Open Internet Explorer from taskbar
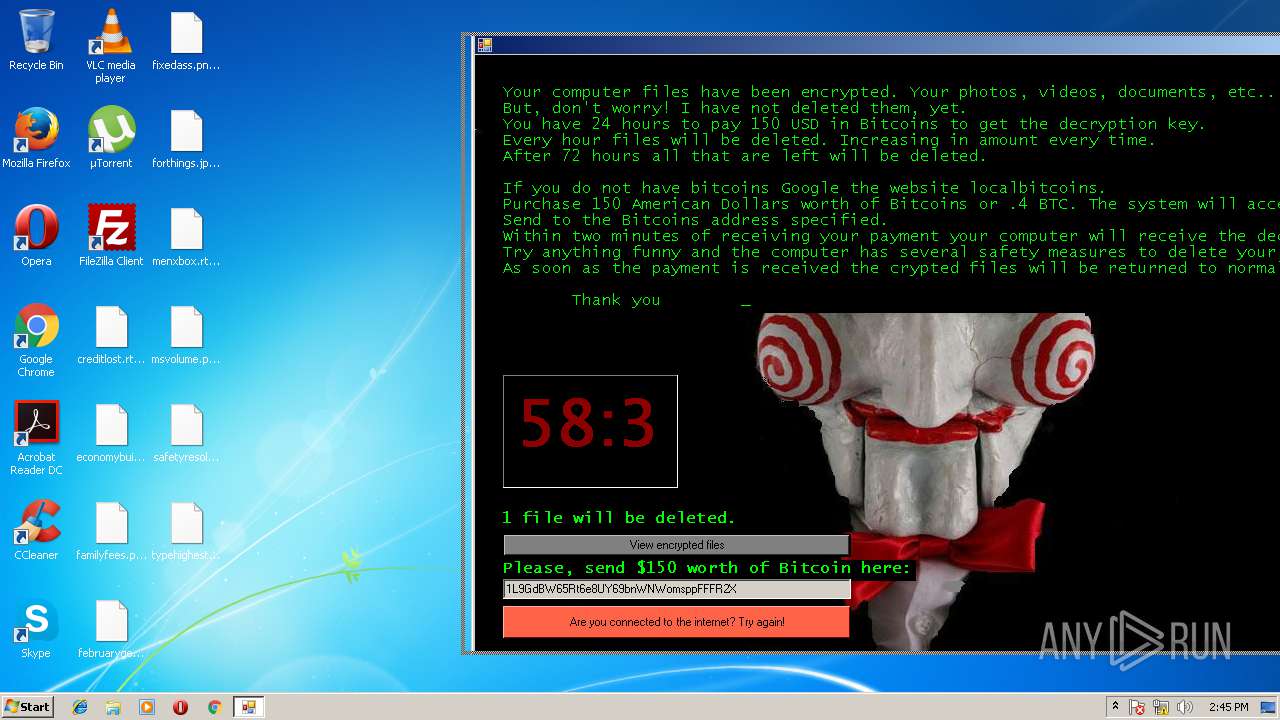The height and width of the screenshot is (720, 1280). coord(80,707)
